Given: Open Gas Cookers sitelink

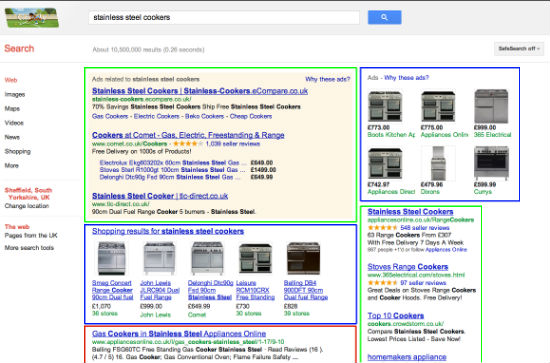Looking at the screenshot, I should point(110,116).
